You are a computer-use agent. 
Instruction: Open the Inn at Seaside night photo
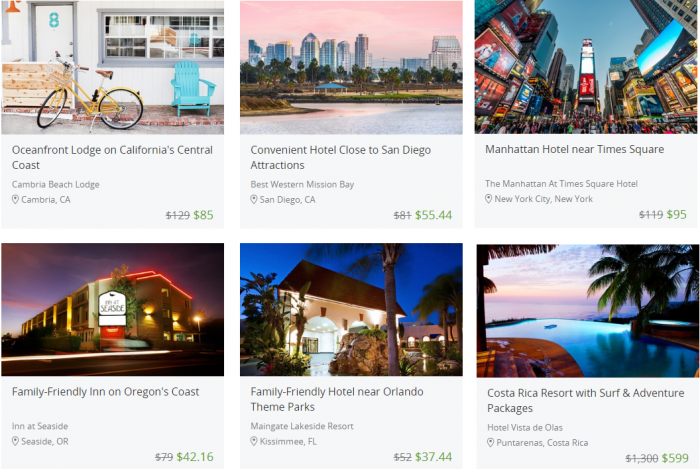pyautogui.click(x=112, y=310)
